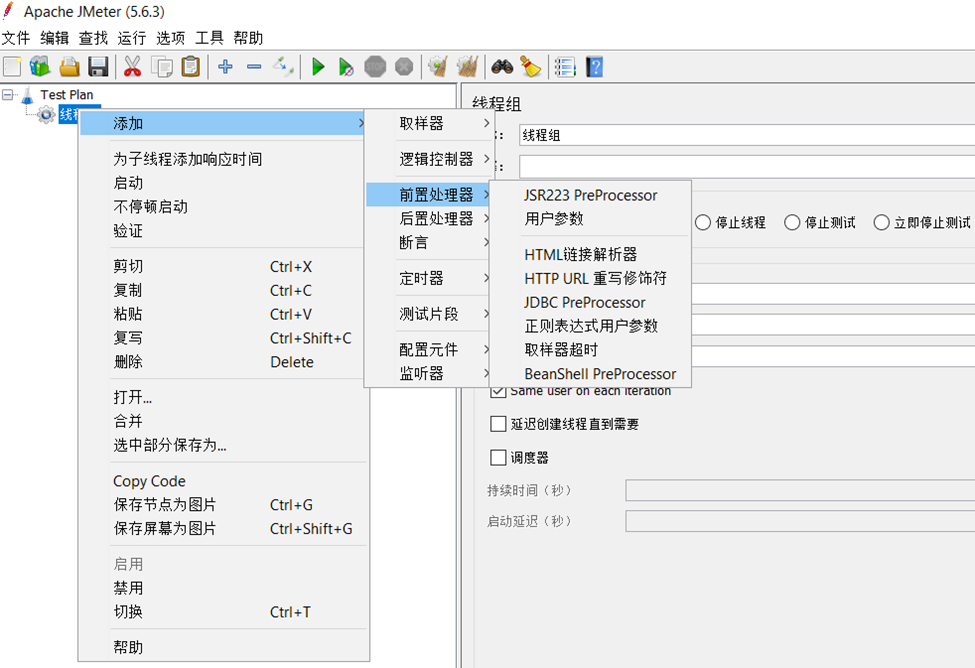
Task: Click the Expand all plus icon
Action: click(x=225, y=67)
